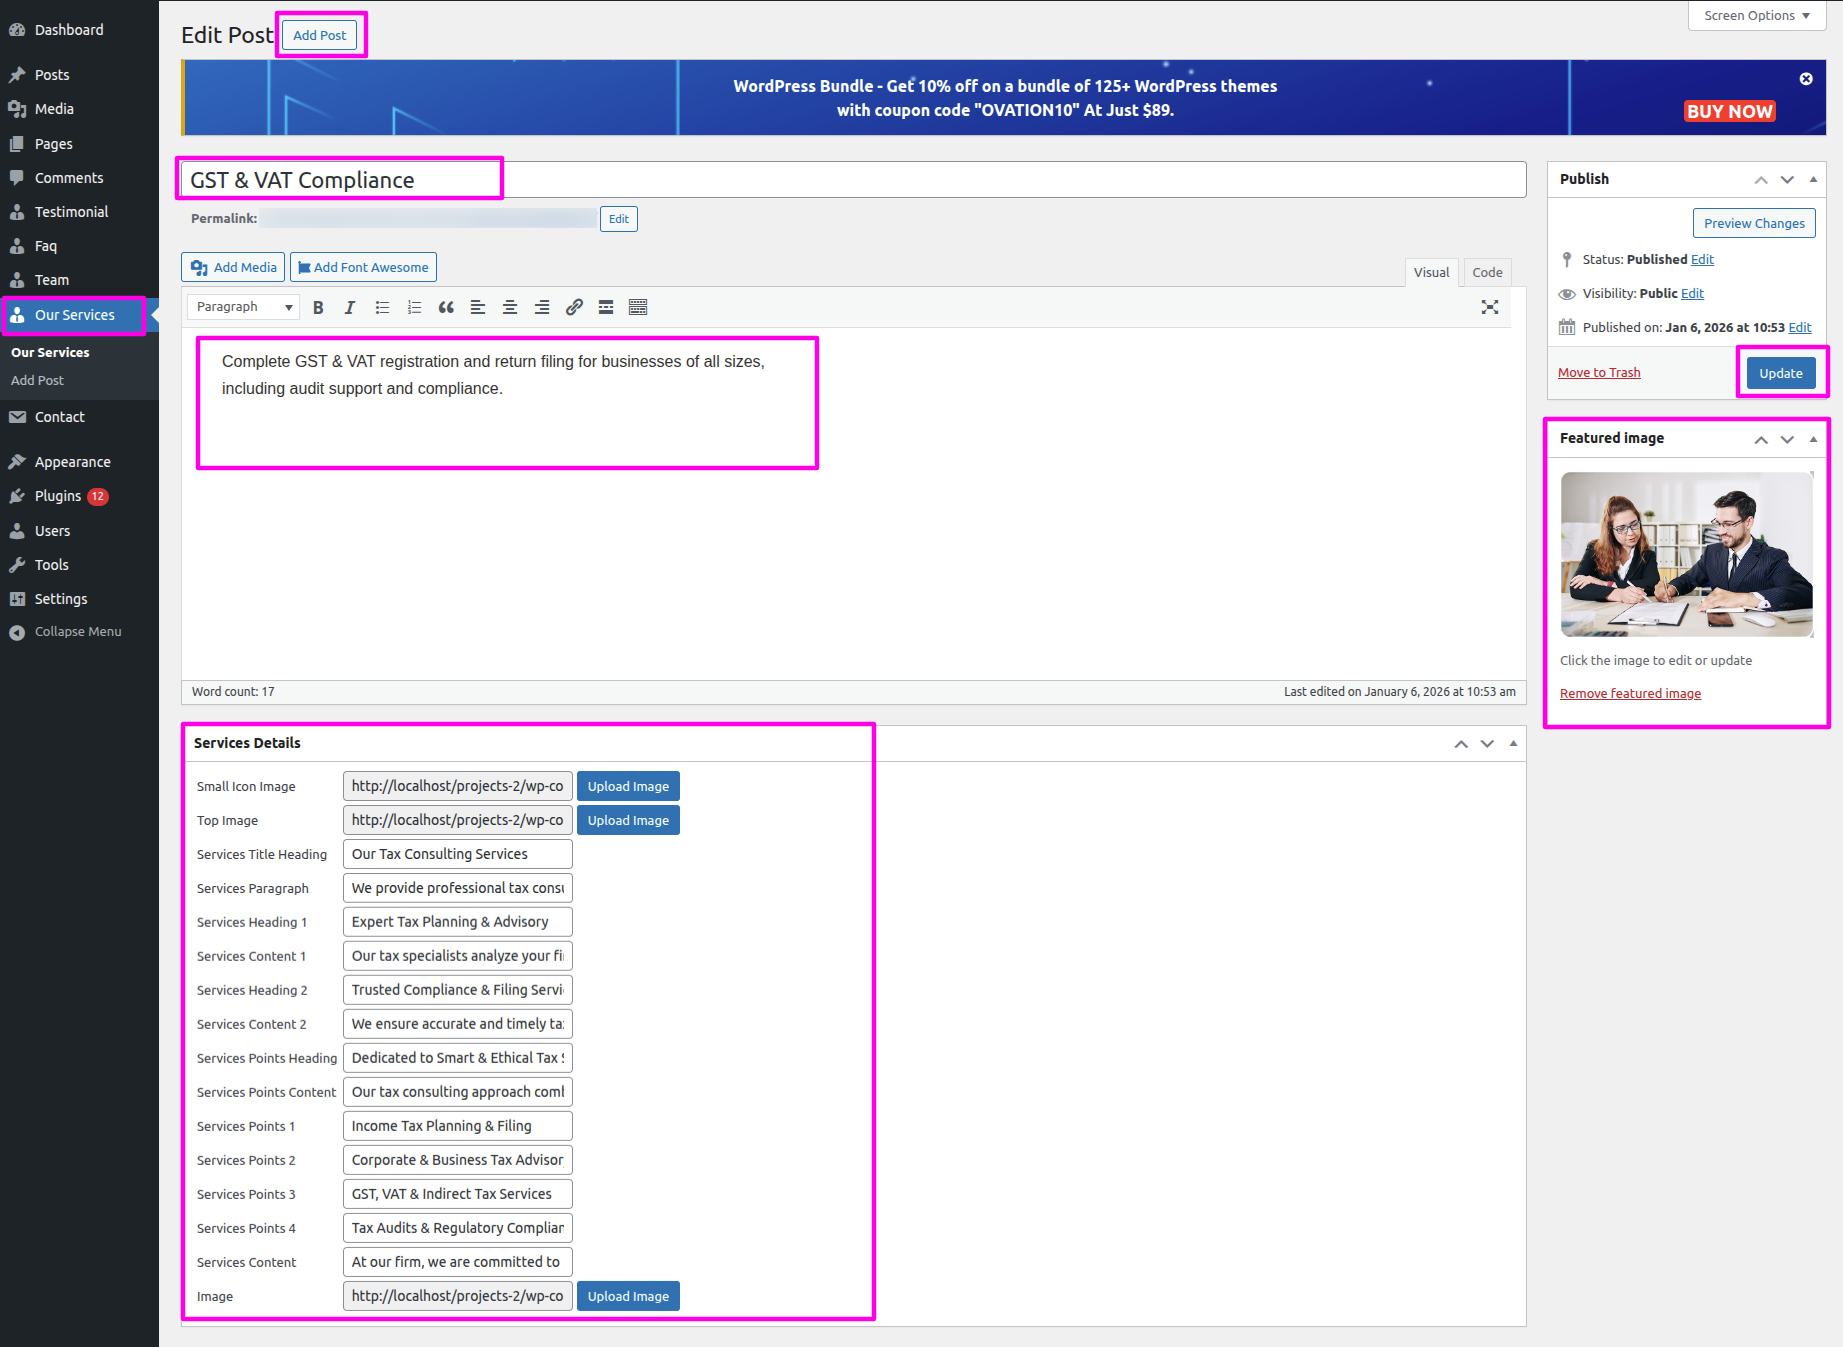Toggle the bulleted list icon
This screenshot has height=1347, width=1843.
click(382, 308)
